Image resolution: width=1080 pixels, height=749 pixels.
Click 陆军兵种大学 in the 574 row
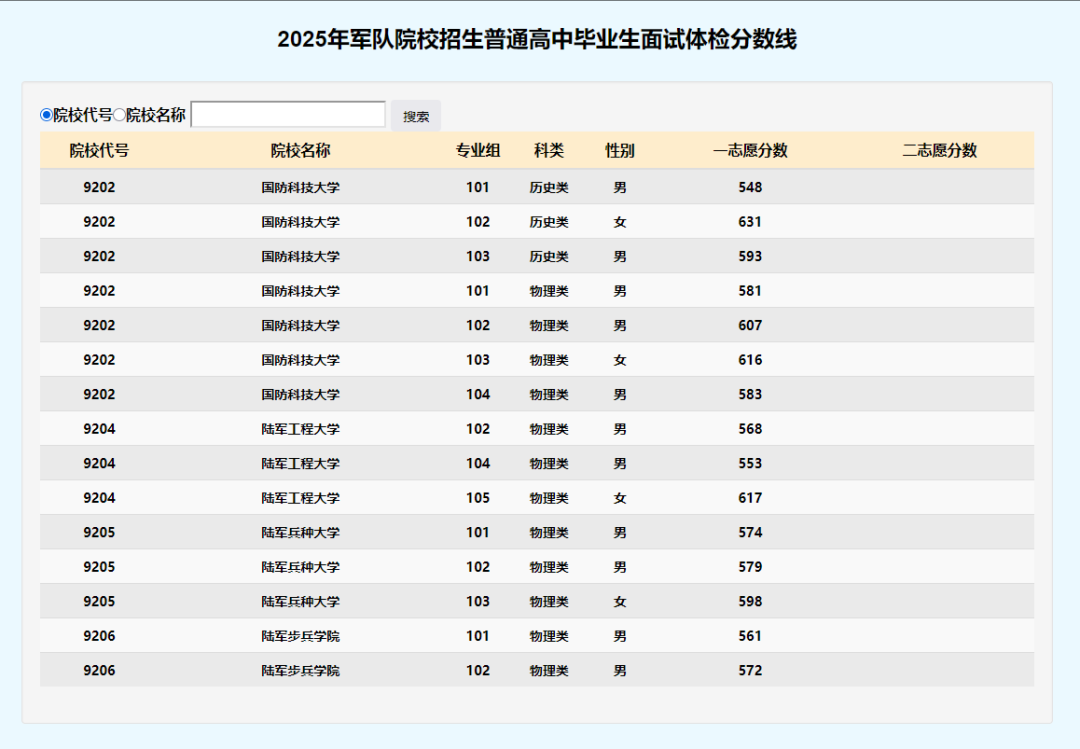pos(300,532)
